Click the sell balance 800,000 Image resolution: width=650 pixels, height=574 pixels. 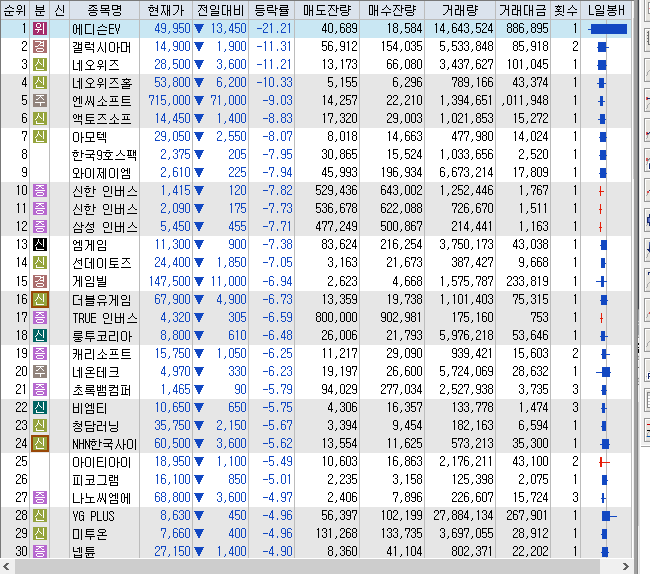[336, 317]
